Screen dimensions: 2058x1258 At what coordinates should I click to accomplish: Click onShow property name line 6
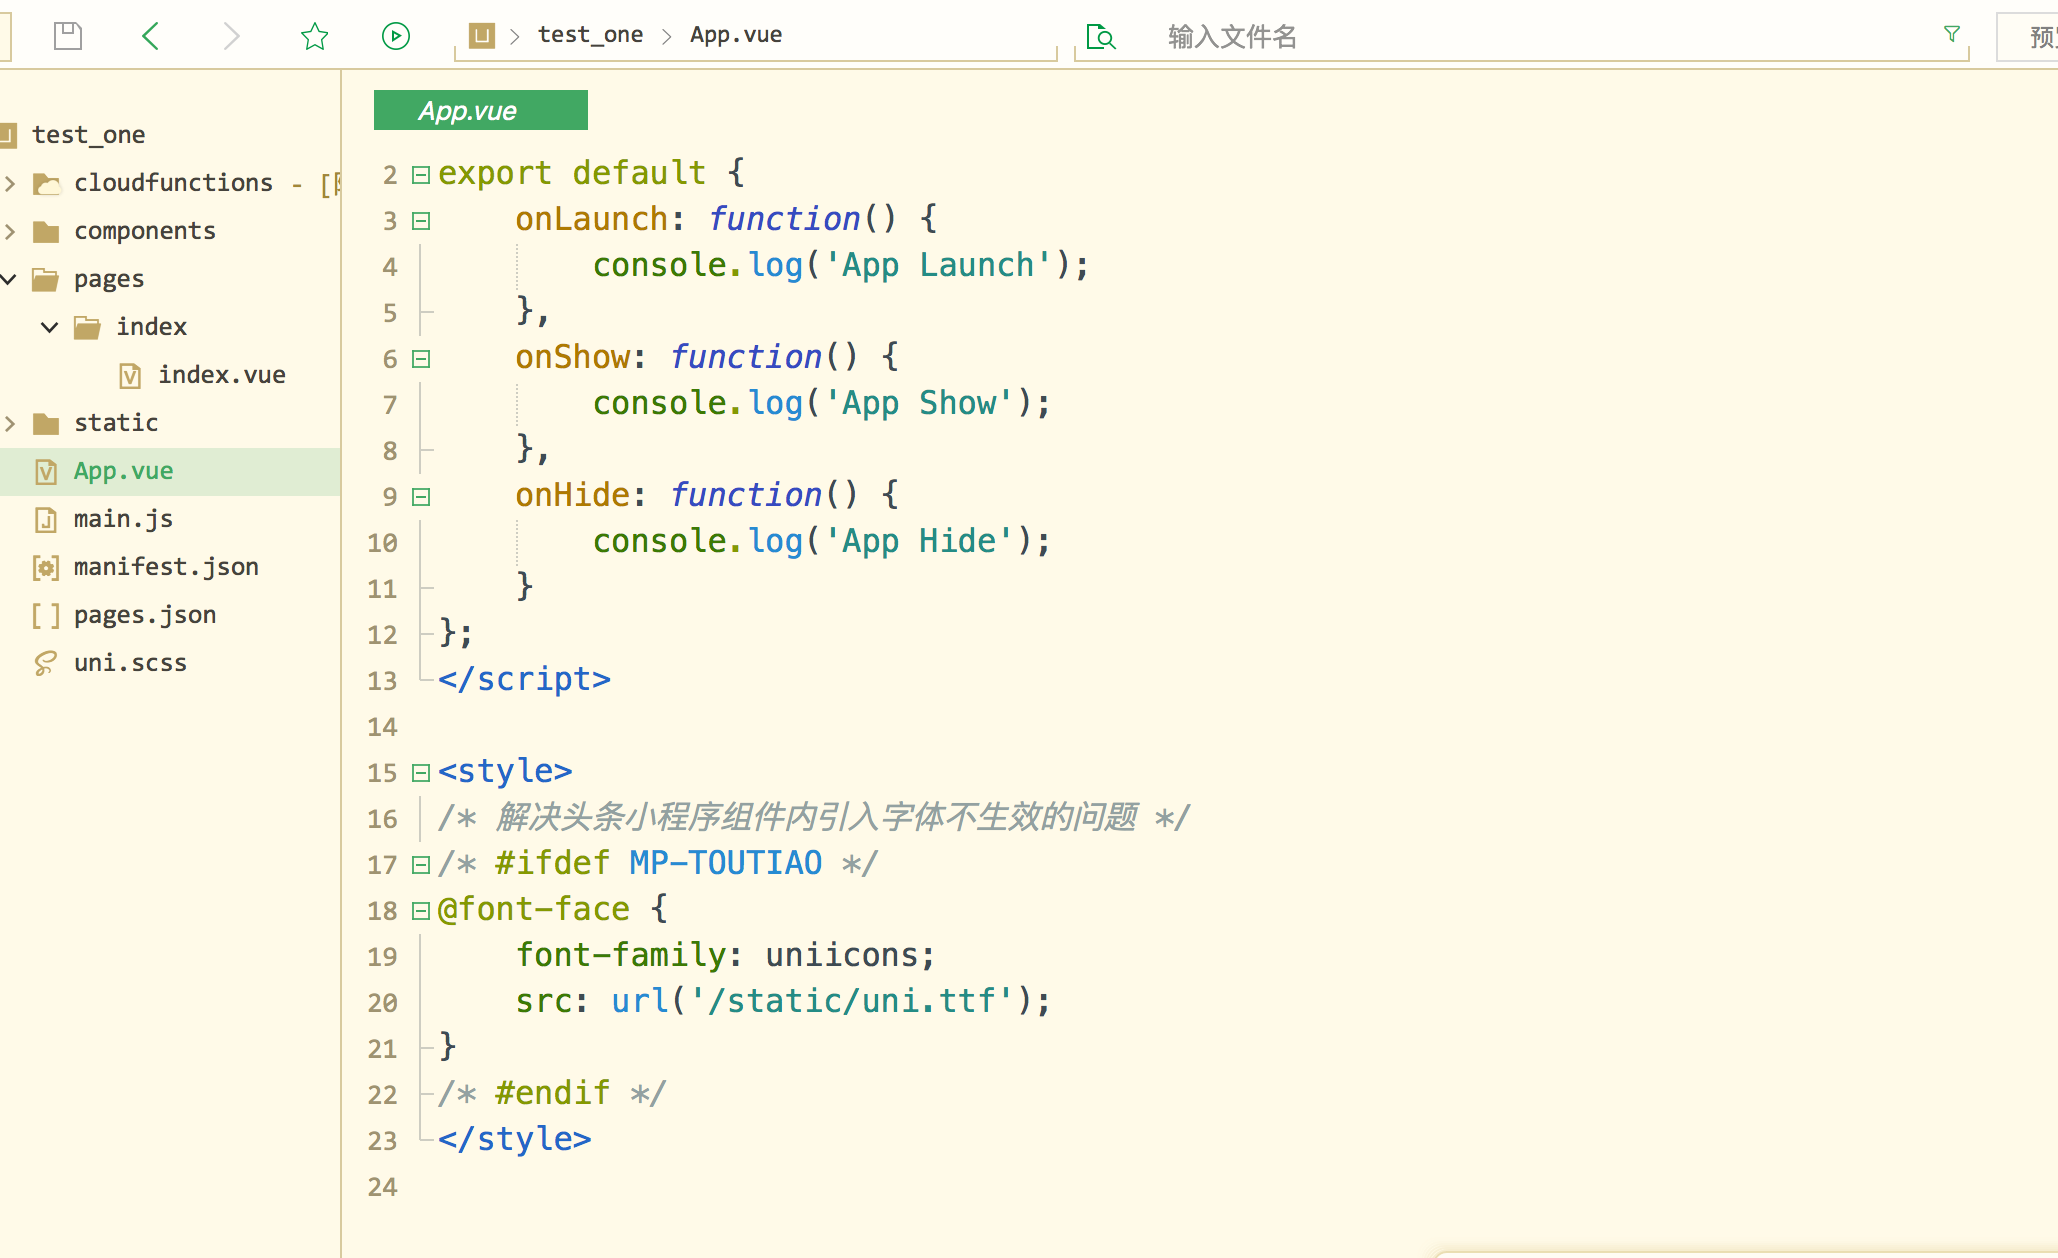click(573, 357)
